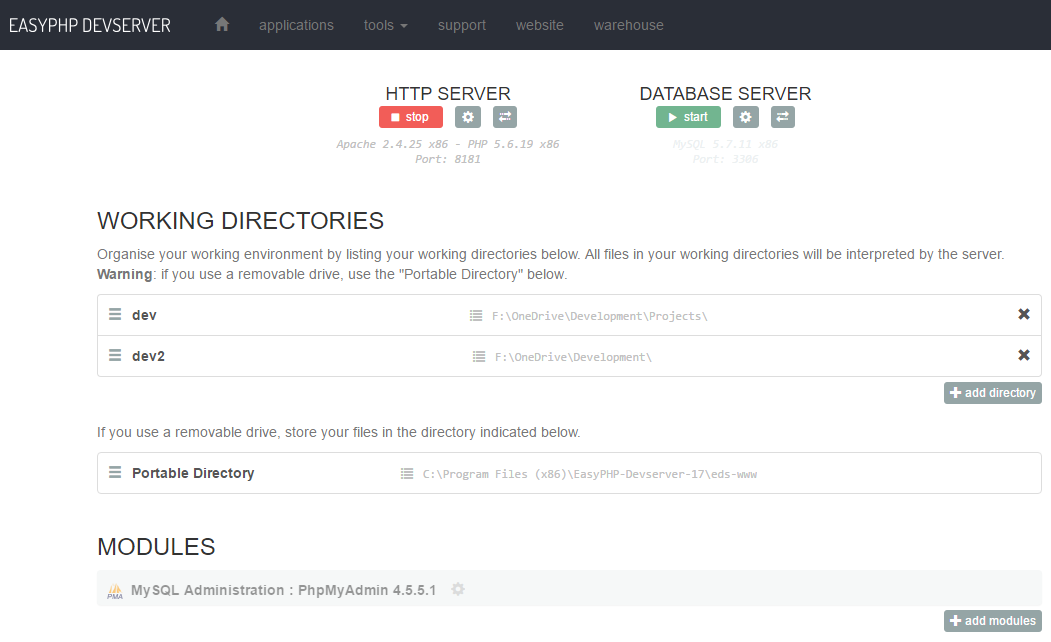Click the database server restart arrows icon
The height and width of the screenshot is (642, 1051).
coord(782,117)
